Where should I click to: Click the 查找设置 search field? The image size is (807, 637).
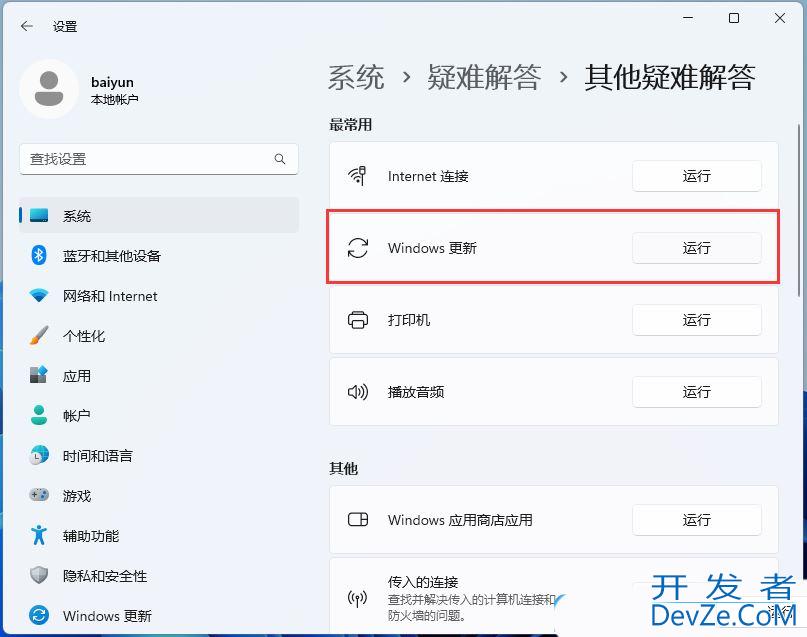click(159, 159)
